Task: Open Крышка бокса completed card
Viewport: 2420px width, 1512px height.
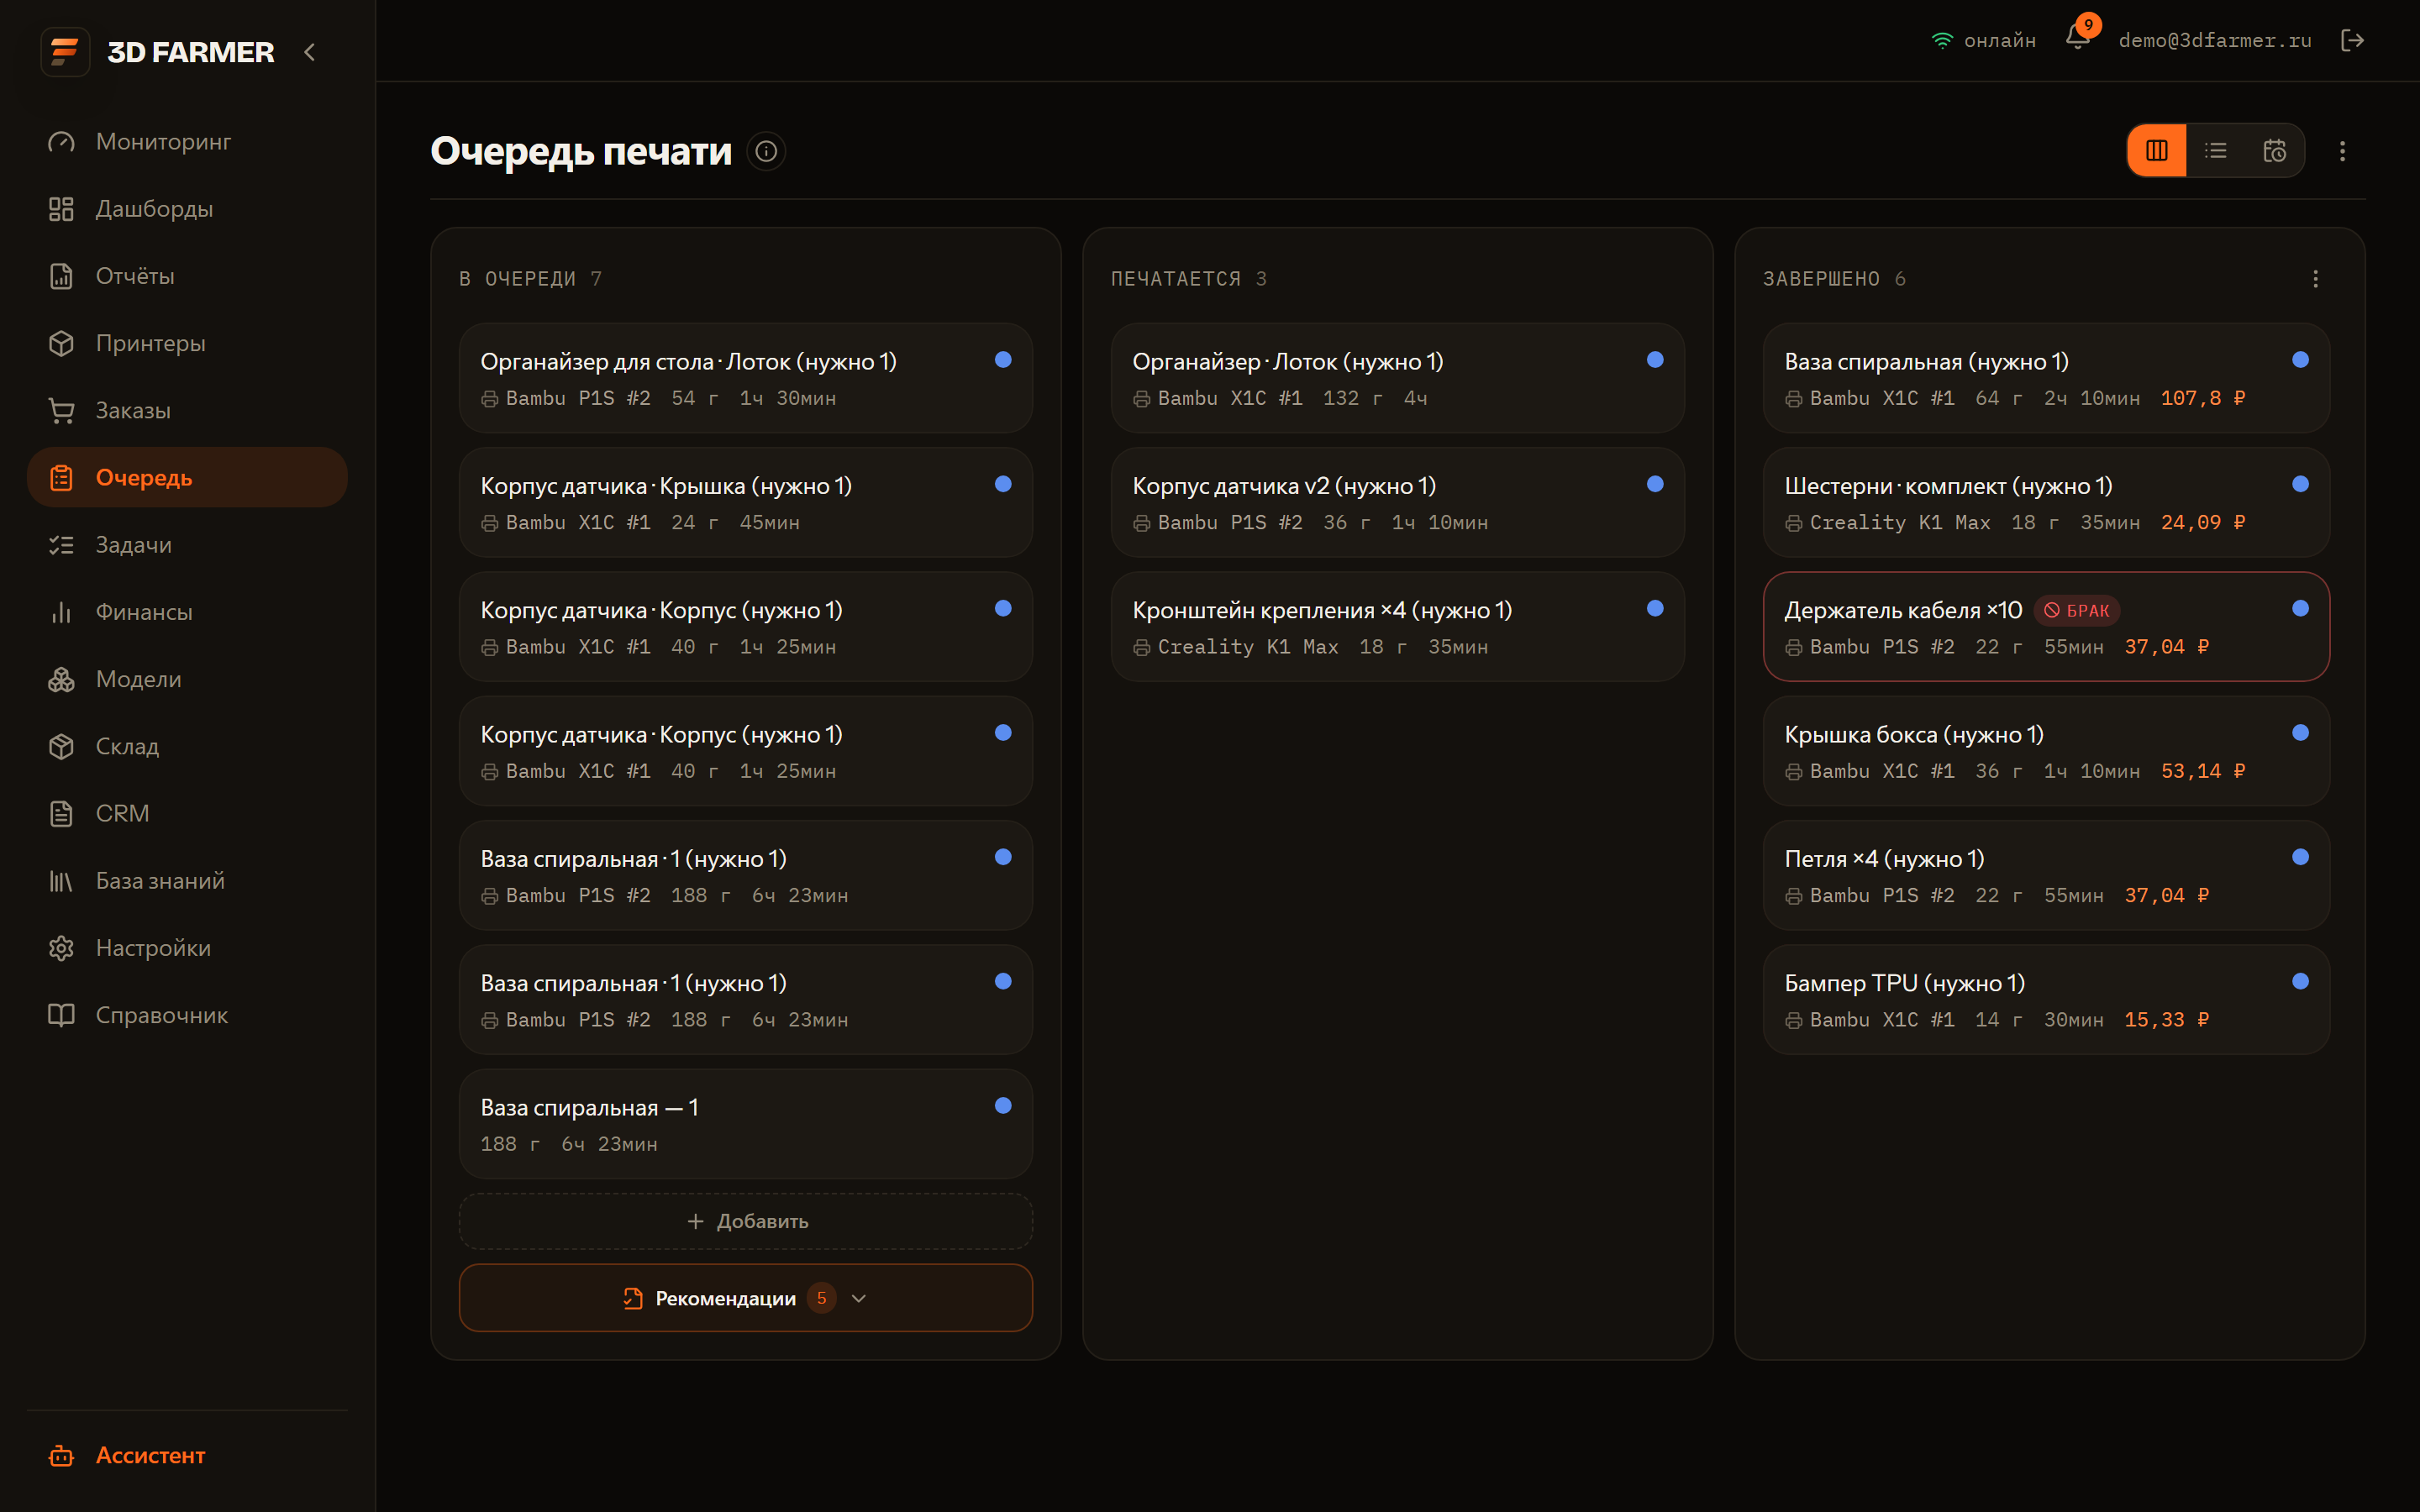Action: pos(2046,751)
